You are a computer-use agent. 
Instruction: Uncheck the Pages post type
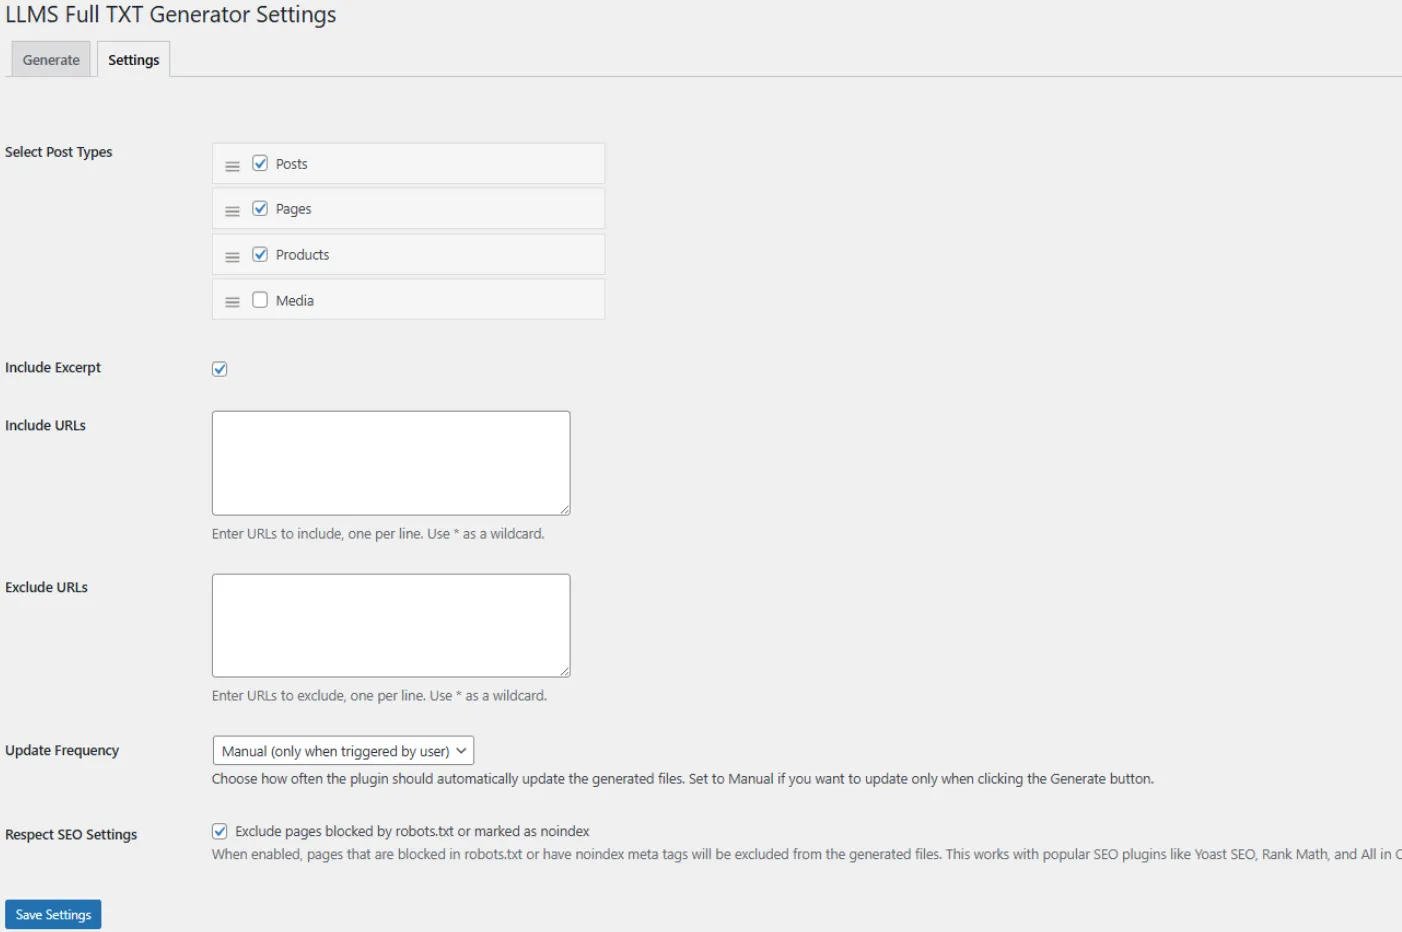260,209
